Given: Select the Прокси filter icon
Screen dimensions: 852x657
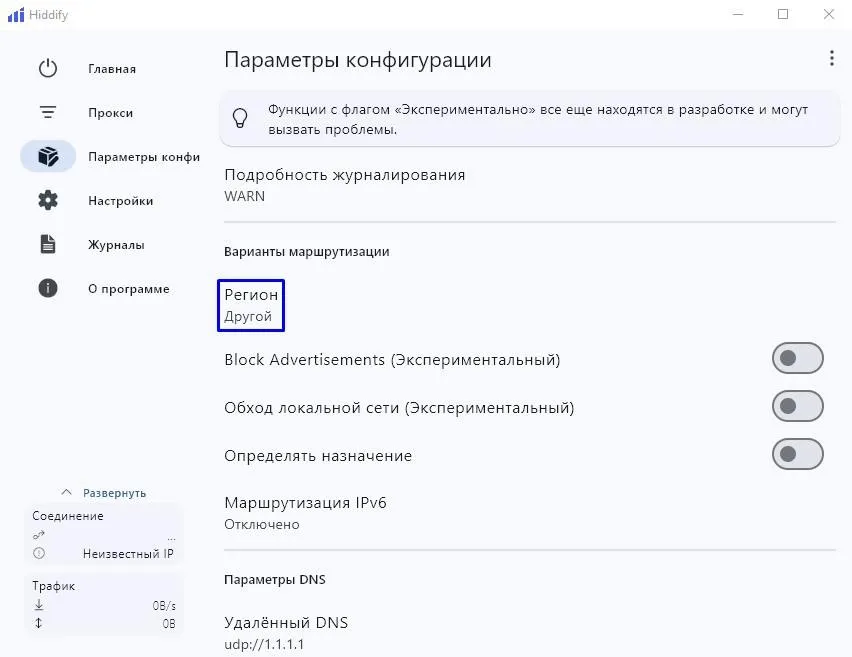Looking at the screenshot, I should (48, 112).
